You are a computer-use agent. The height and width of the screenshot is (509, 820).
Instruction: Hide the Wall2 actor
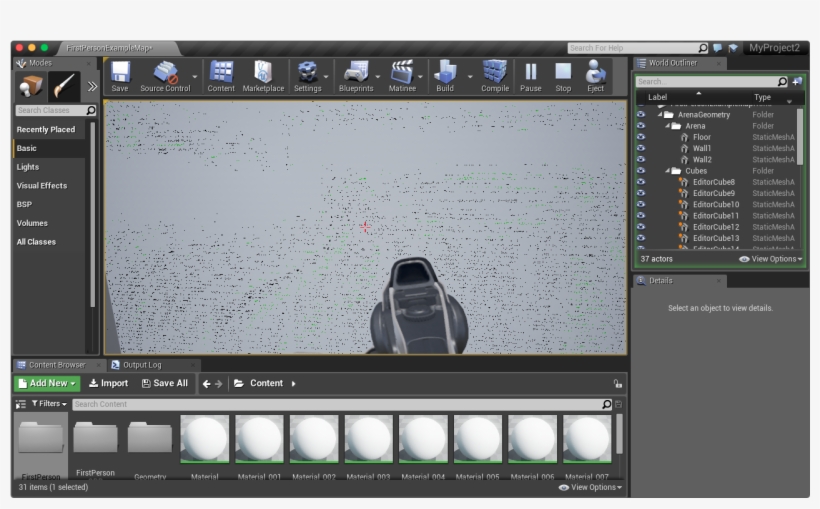click(x=641, y=160)
